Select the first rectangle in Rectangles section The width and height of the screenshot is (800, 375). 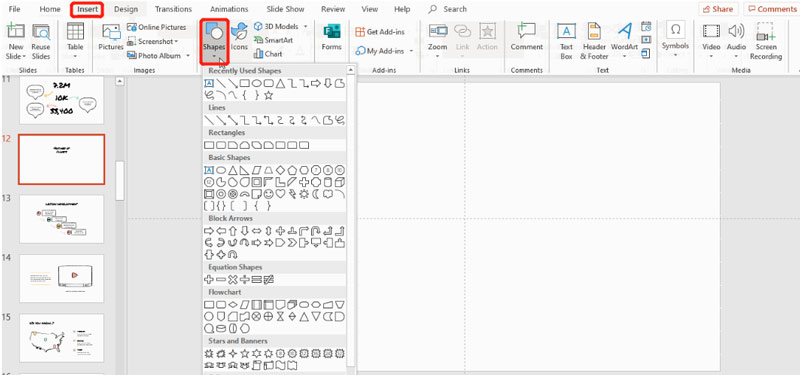tap(209, 145)
